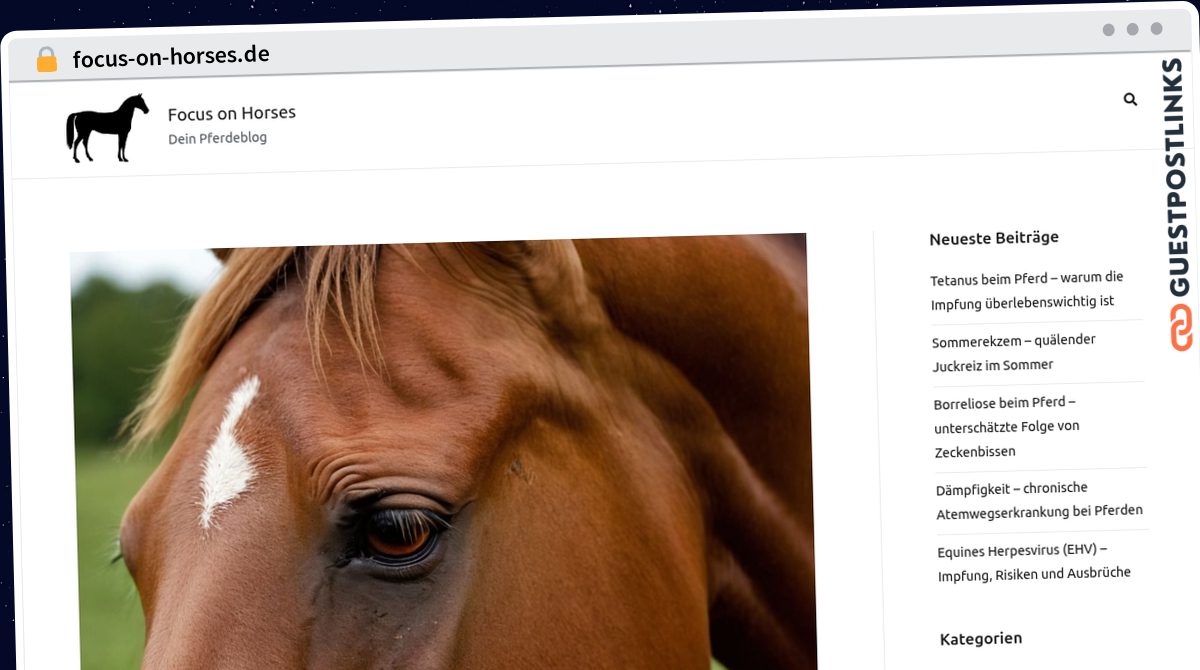Click the focus-on-horses.de address
Viewport: 1200px width, 670px height.
[171, 56]
